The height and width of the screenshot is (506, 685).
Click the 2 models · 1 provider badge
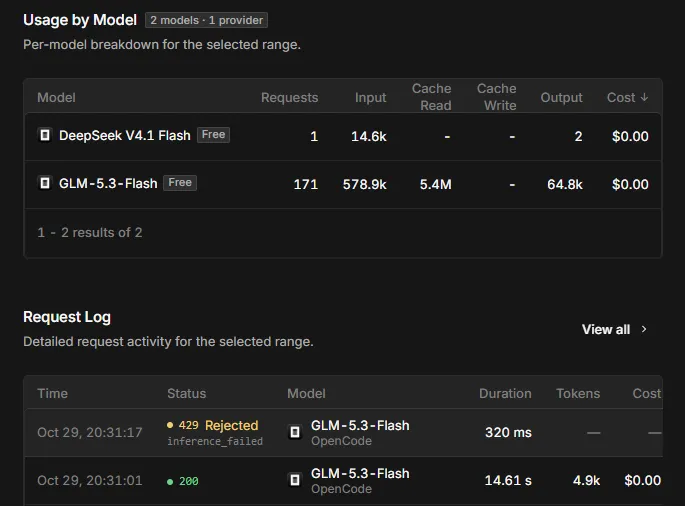206,20
